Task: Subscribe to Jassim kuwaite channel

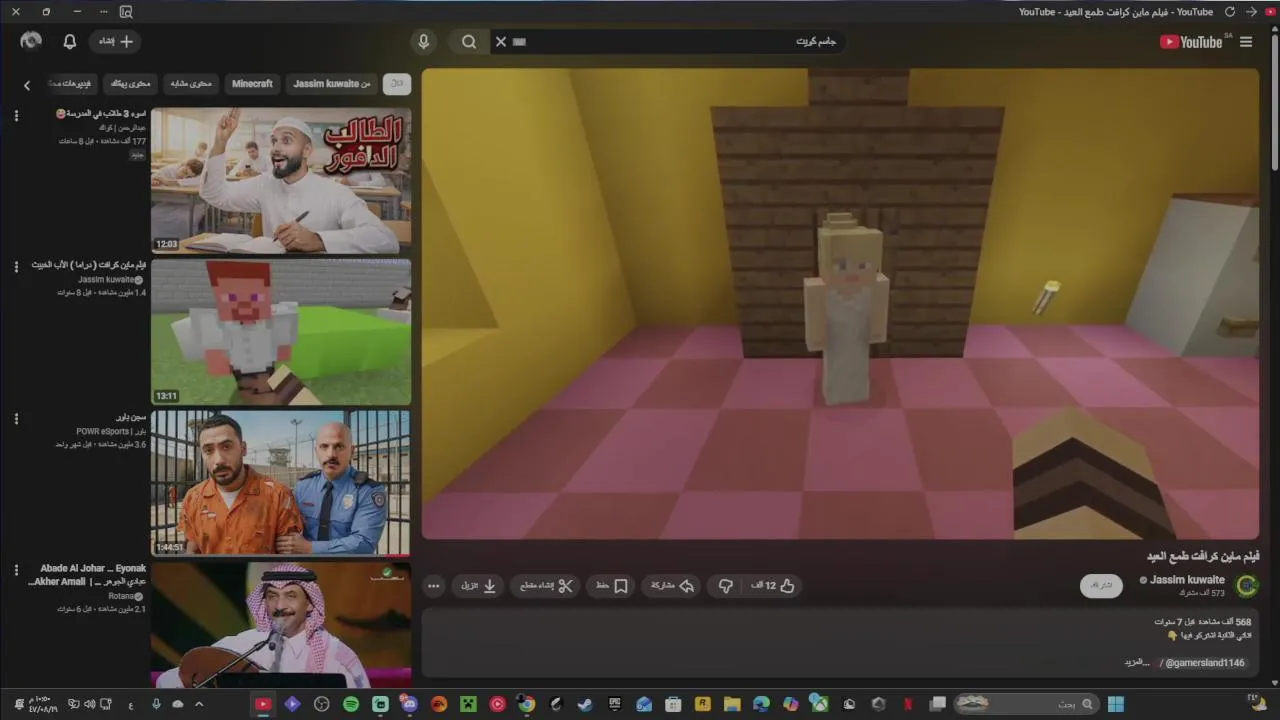Action: tap(1101, 585)
